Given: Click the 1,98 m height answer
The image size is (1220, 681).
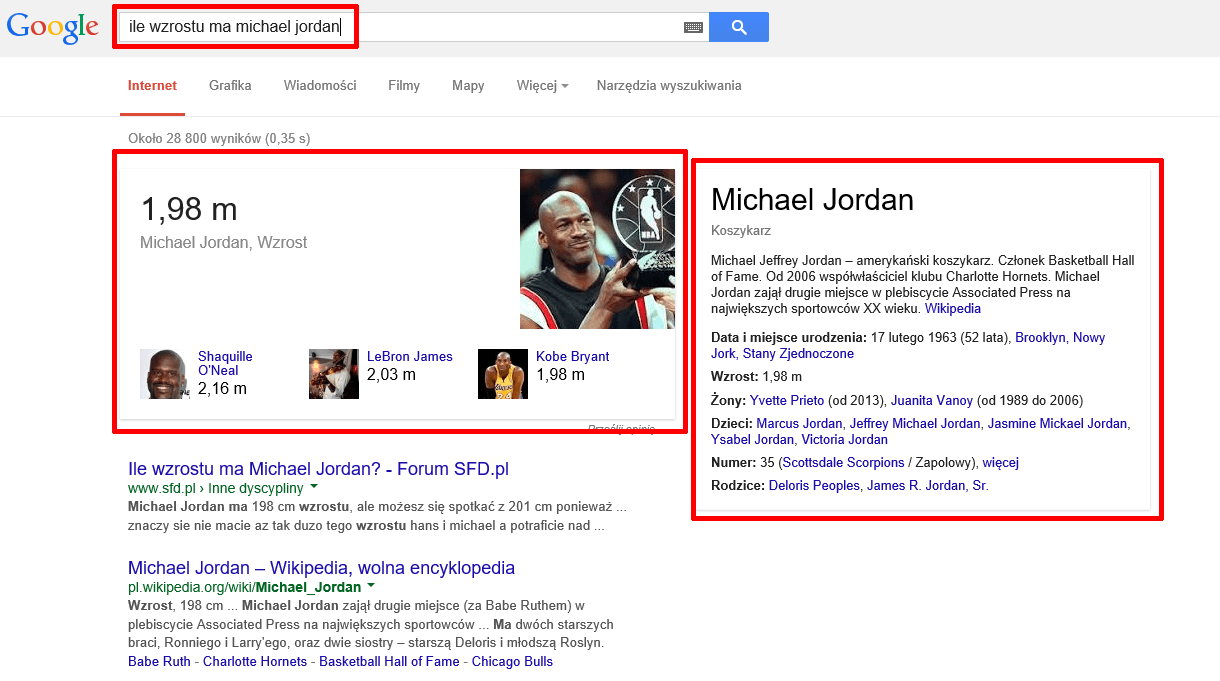Looking at the screenshot, I should (x=189, y=210).
